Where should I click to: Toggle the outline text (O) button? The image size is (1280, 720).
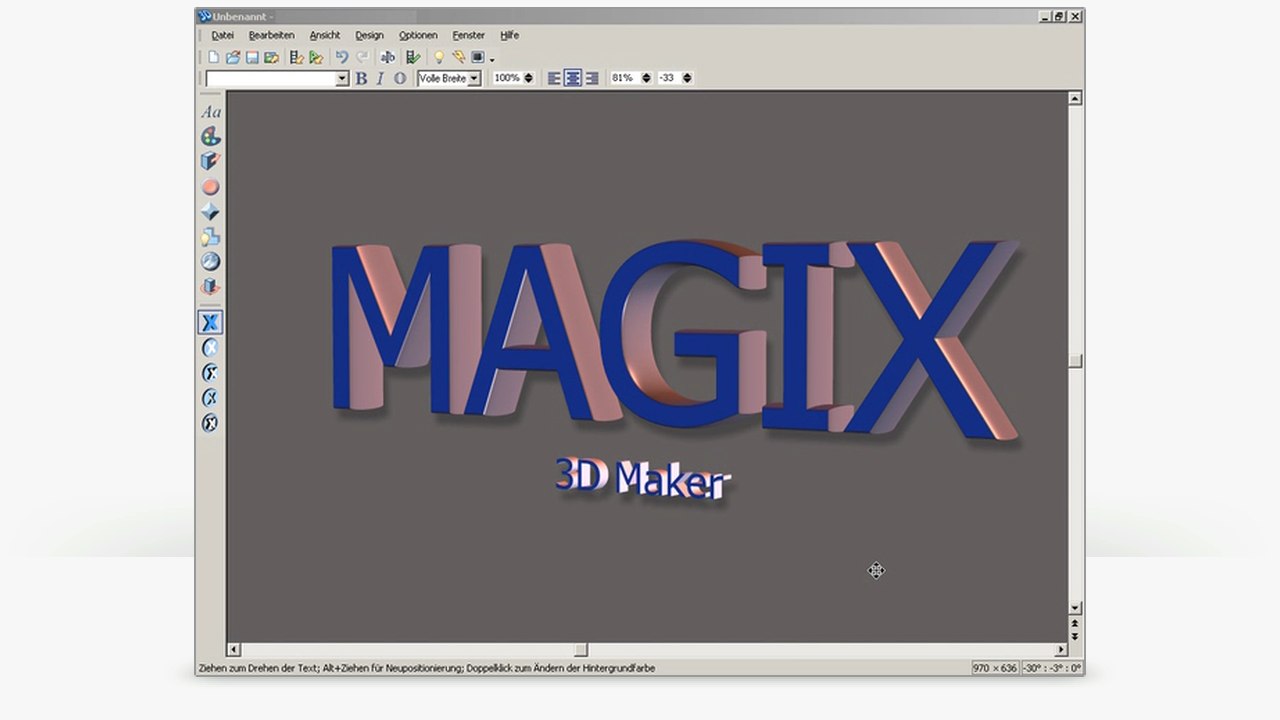tap(400, 78)
